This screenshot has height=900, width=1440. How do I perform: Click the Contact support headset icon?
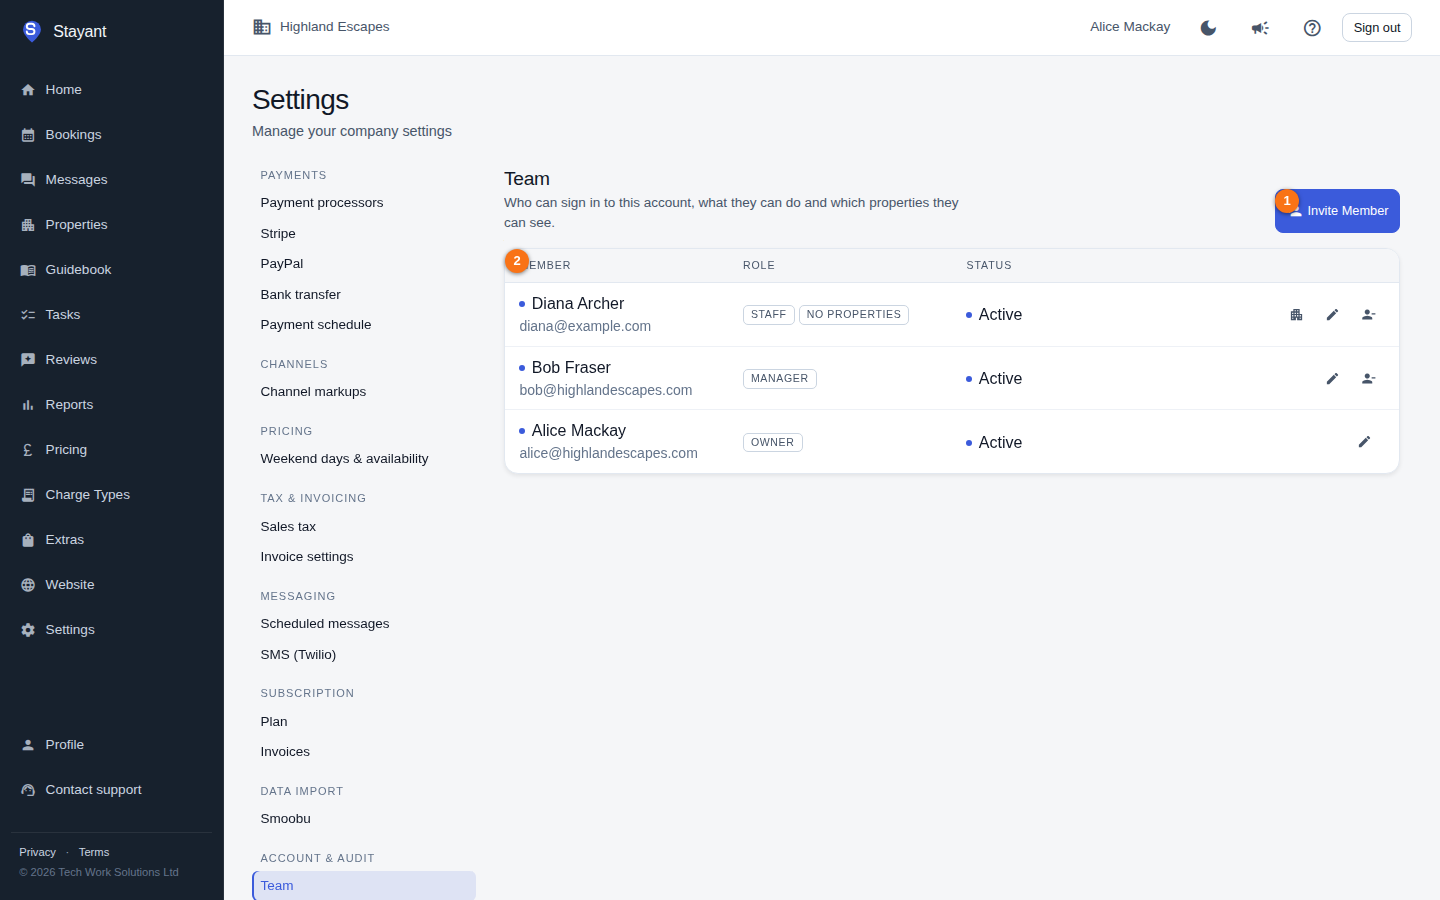tap(28, 790)
